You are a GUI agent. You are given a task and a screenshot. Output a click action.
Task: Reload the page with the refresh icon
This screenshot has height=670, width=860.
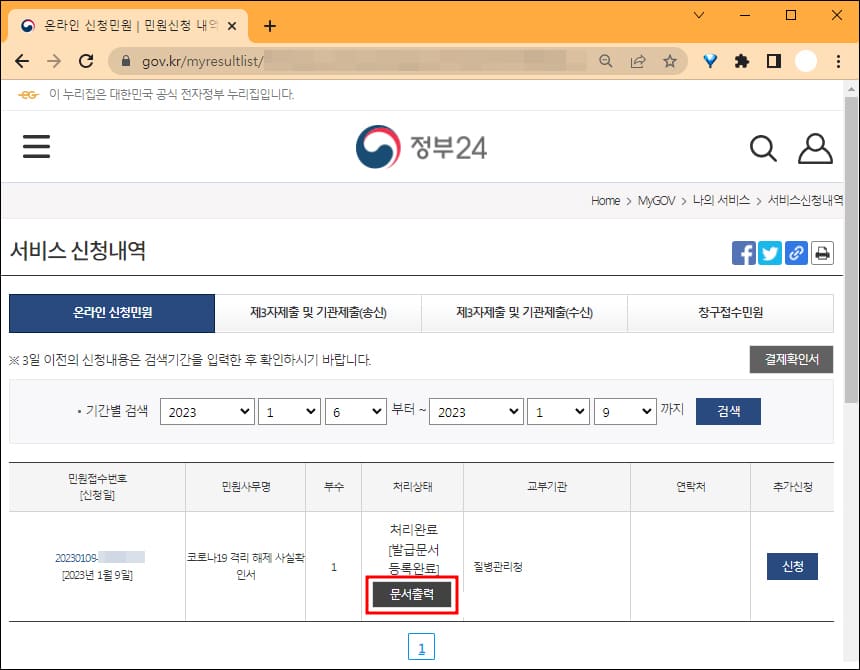pyautogui.click(x=86, y=60)
